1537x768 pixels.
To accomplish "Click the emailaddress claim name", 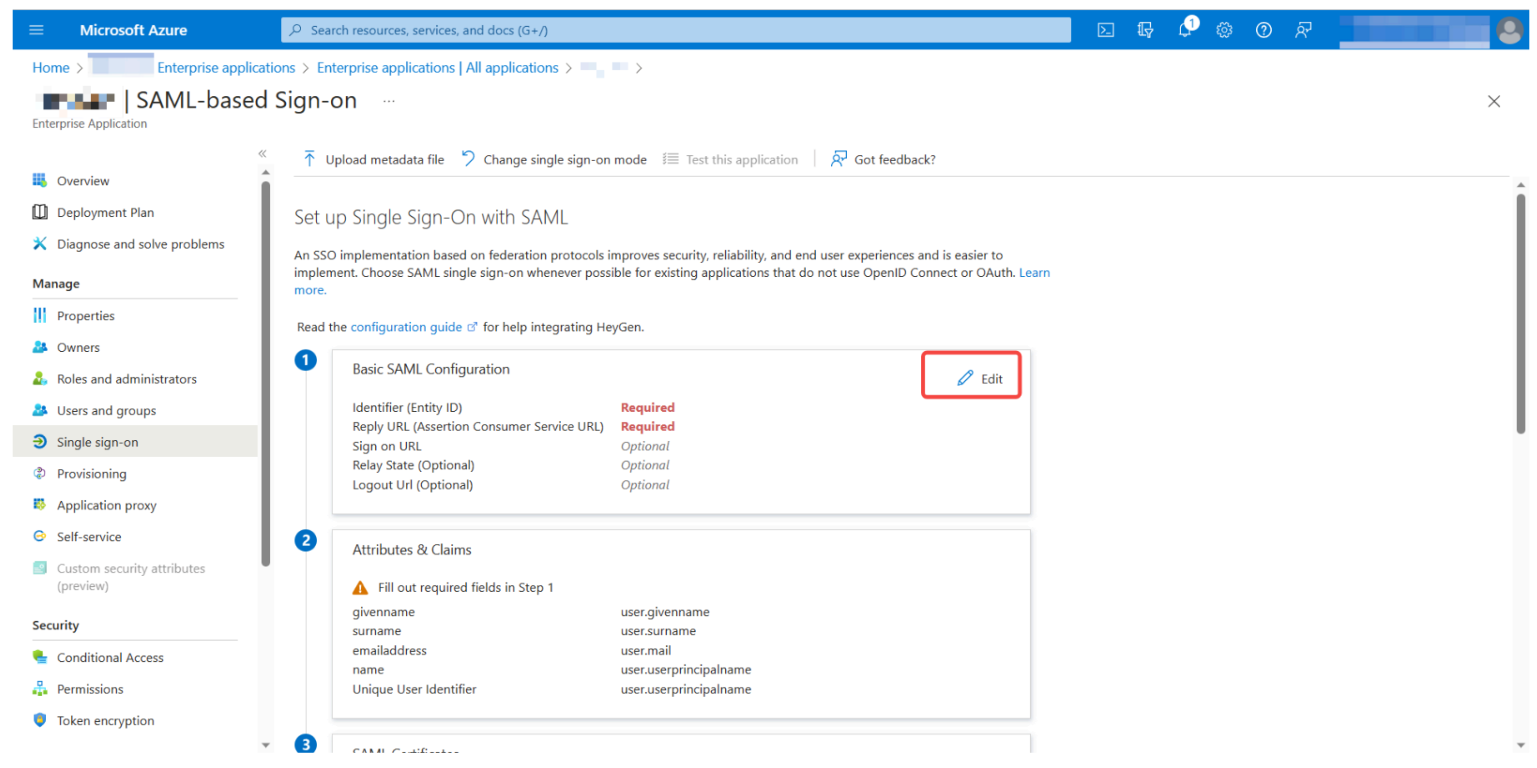I will 390,650.
